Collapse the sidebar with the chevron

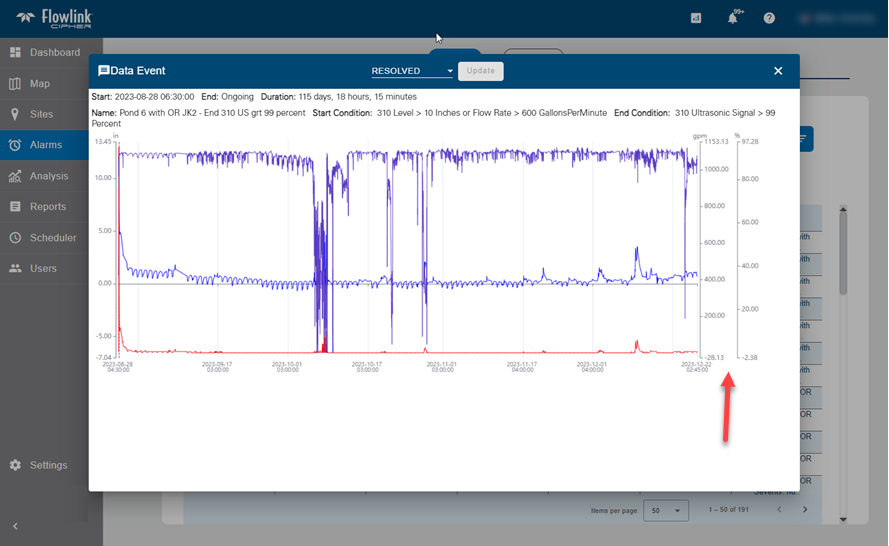coord(15,526)
